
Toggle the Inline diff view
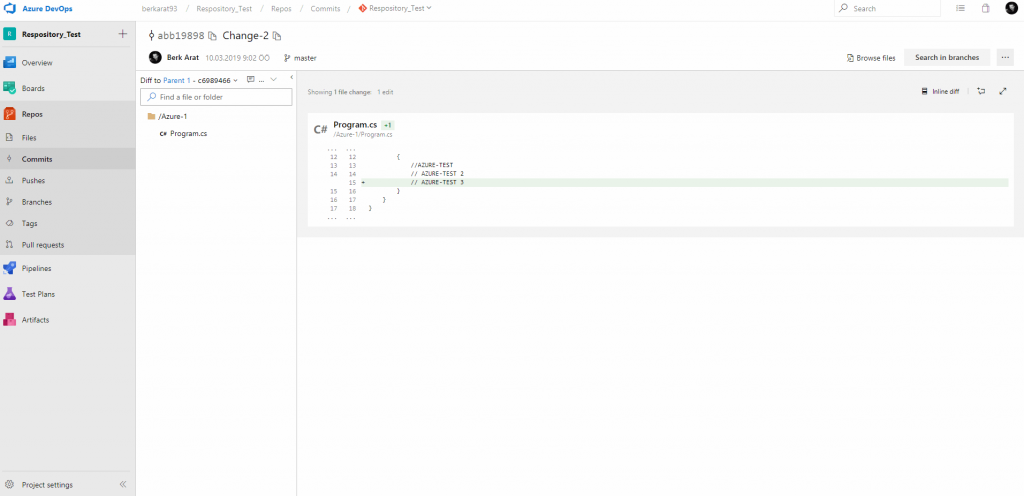[x=940, y=91]
